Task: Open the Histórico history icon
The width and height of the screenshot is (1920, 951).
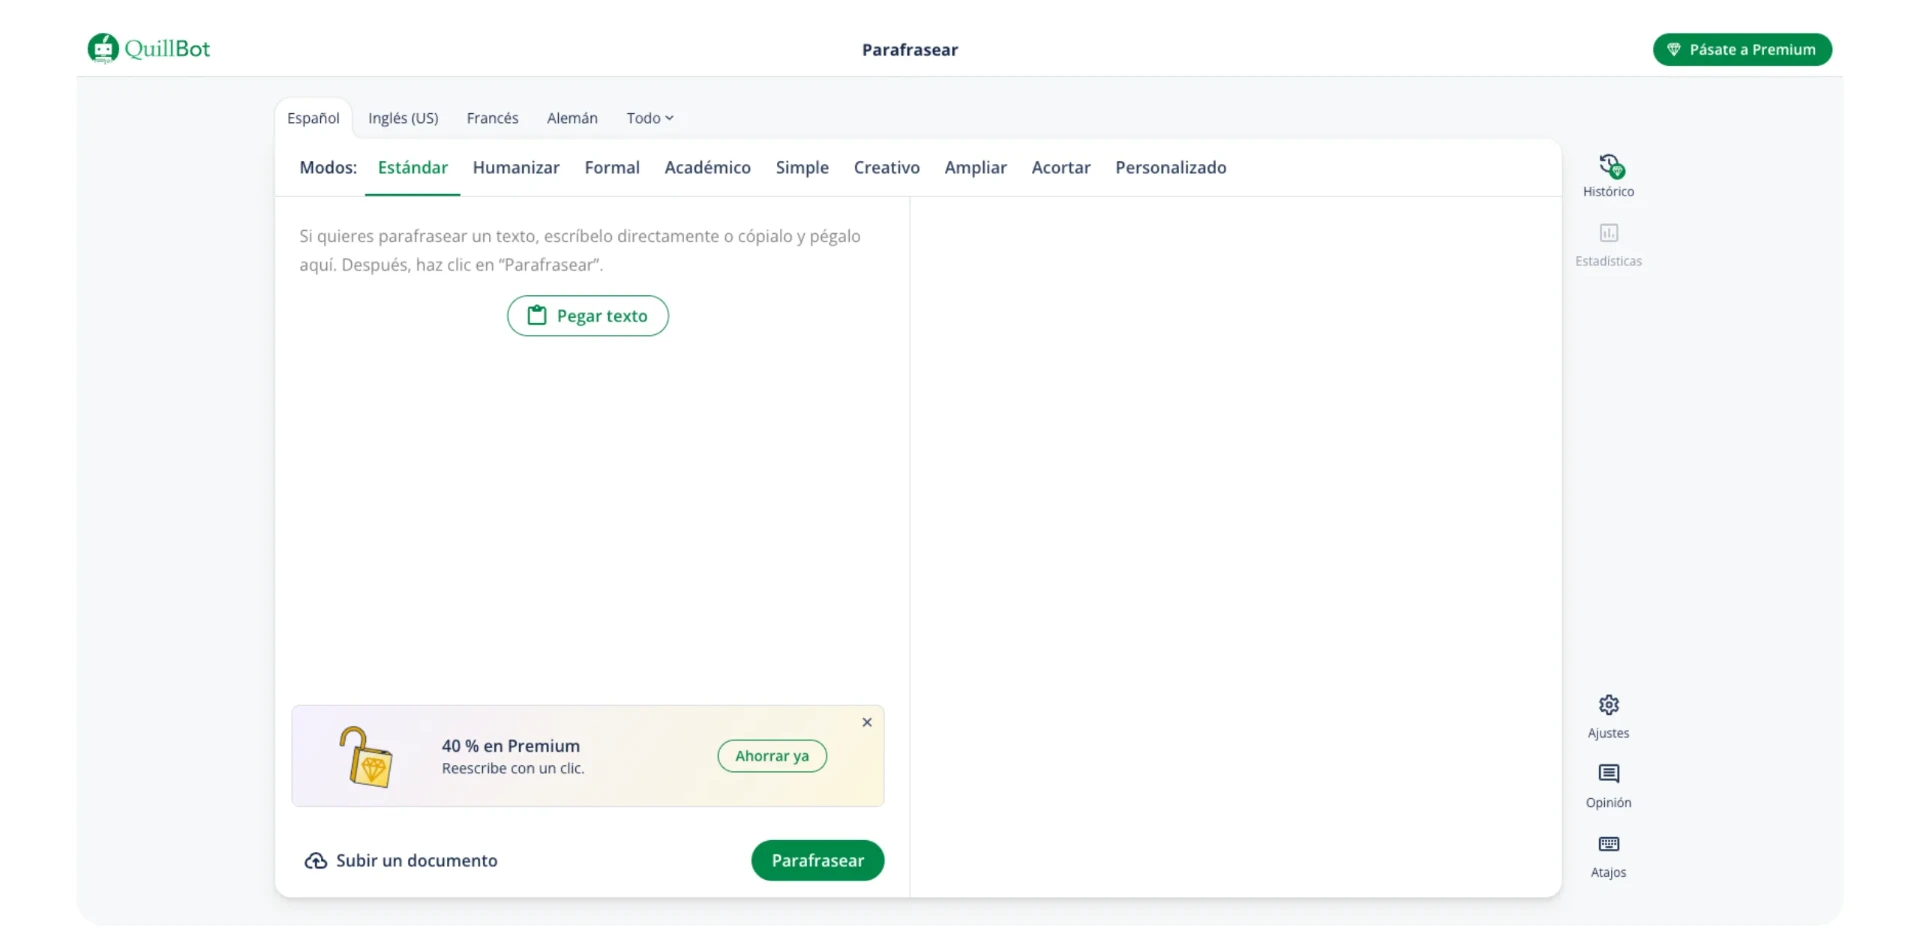Action: 1608,166
